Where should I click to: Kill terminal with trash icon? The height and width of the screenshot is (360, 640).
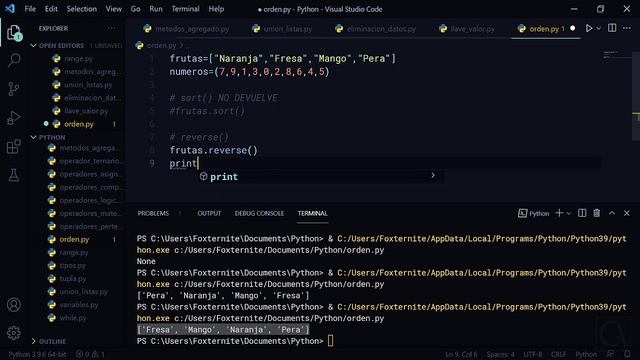tap(597, 213)
